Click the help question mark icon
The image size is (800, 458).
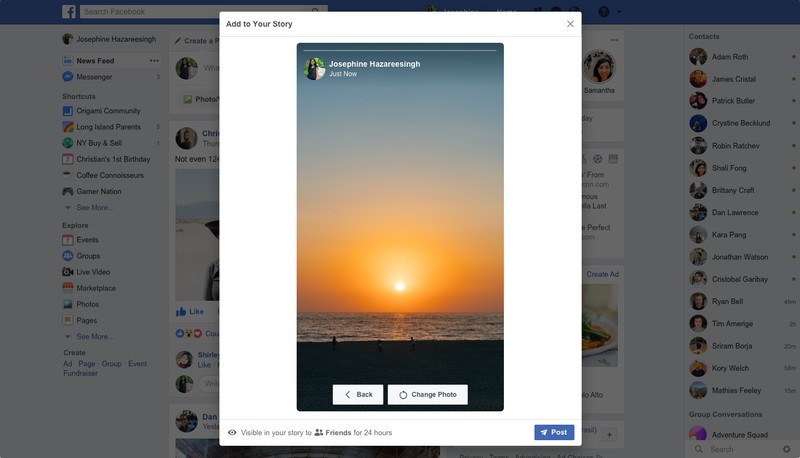[x=604, y=11]
